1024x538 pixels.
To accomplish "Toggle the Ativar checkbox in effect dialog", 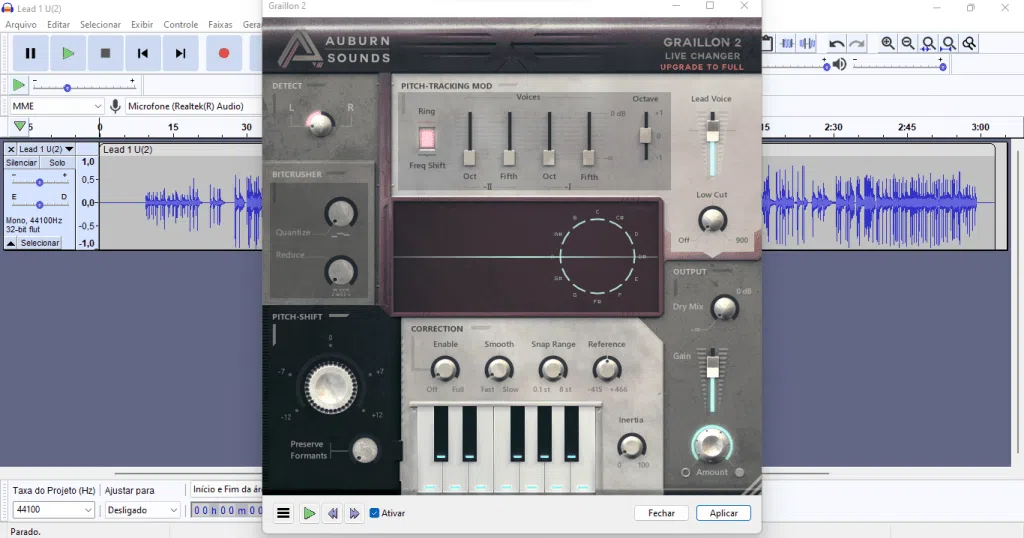I will pos(374,513).
